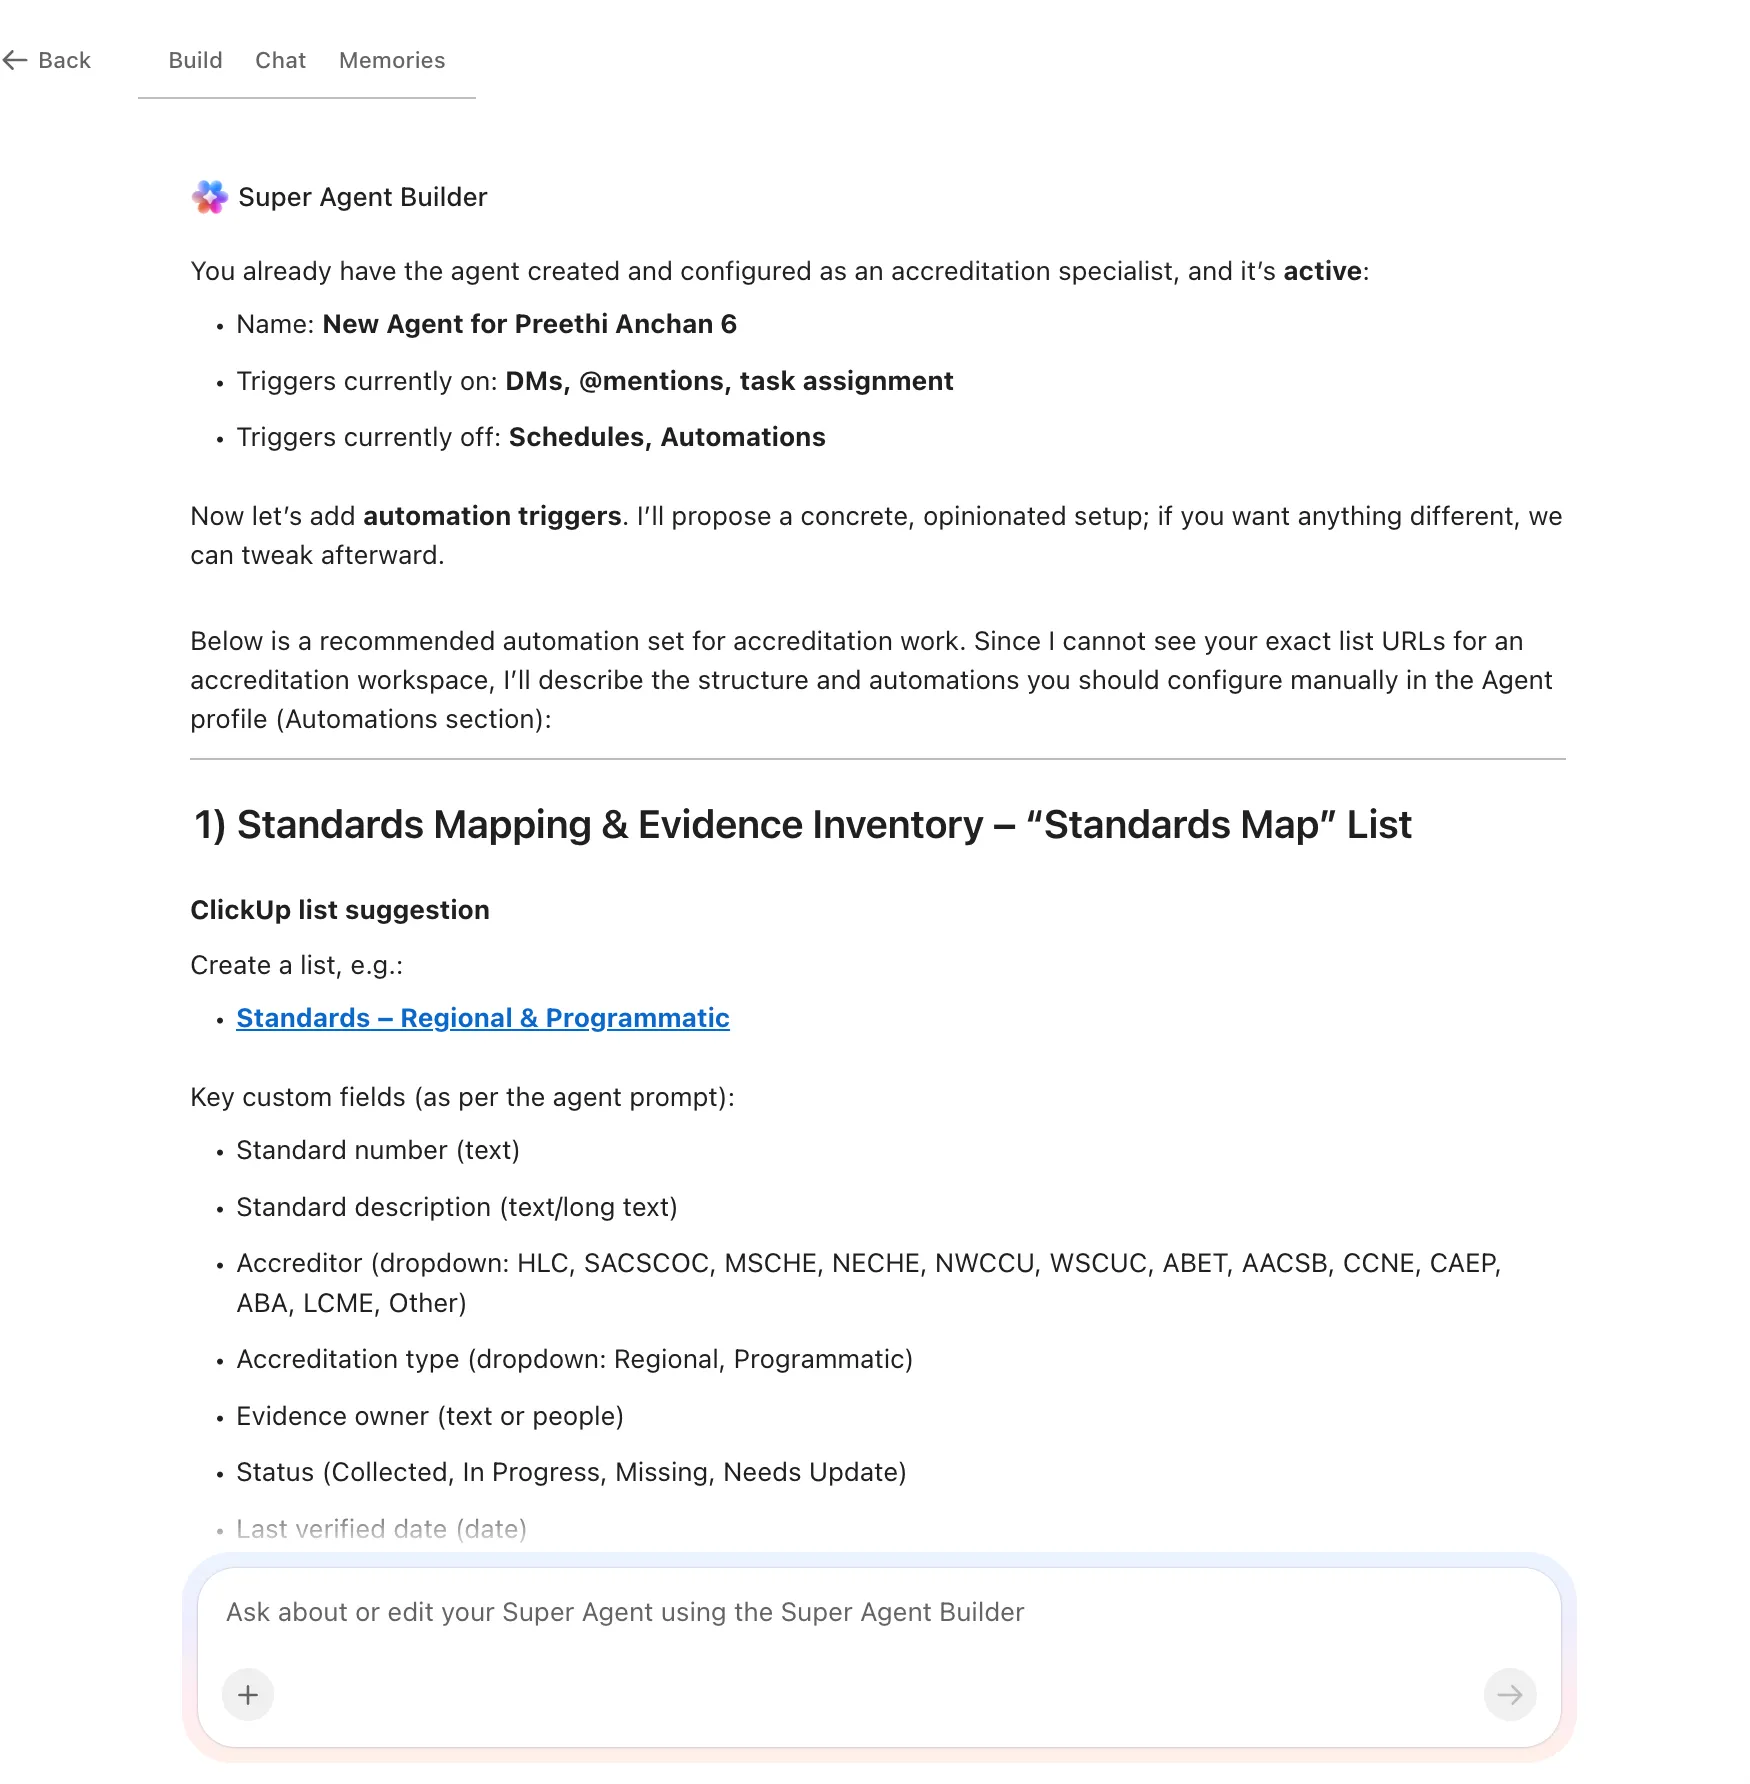This screenshot has width=1750, height=1784.
Task: Click the Standards Mapping & Evidence Inventory heading
Action: click(x=802, y=825)
